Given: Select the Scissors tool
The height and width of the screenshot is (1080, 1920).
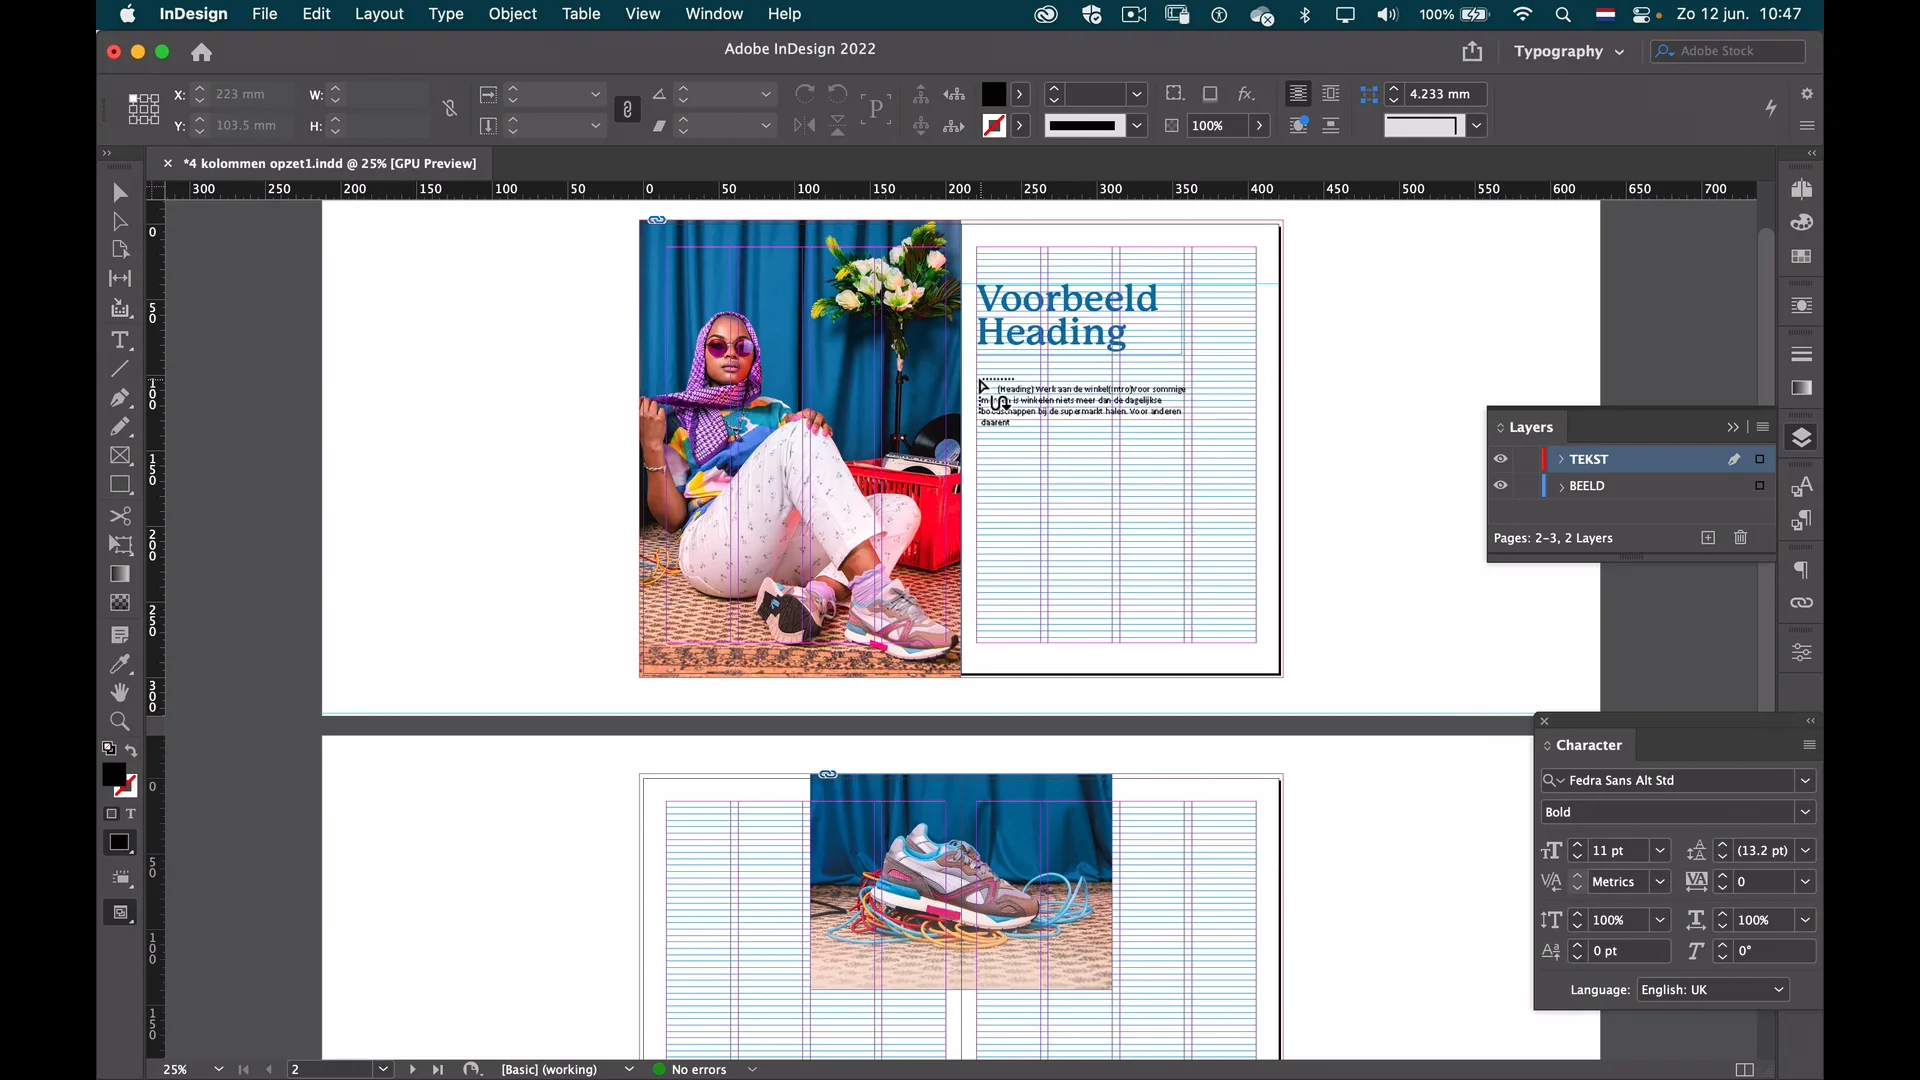Looking at the screenshot, I should [120, 516].
